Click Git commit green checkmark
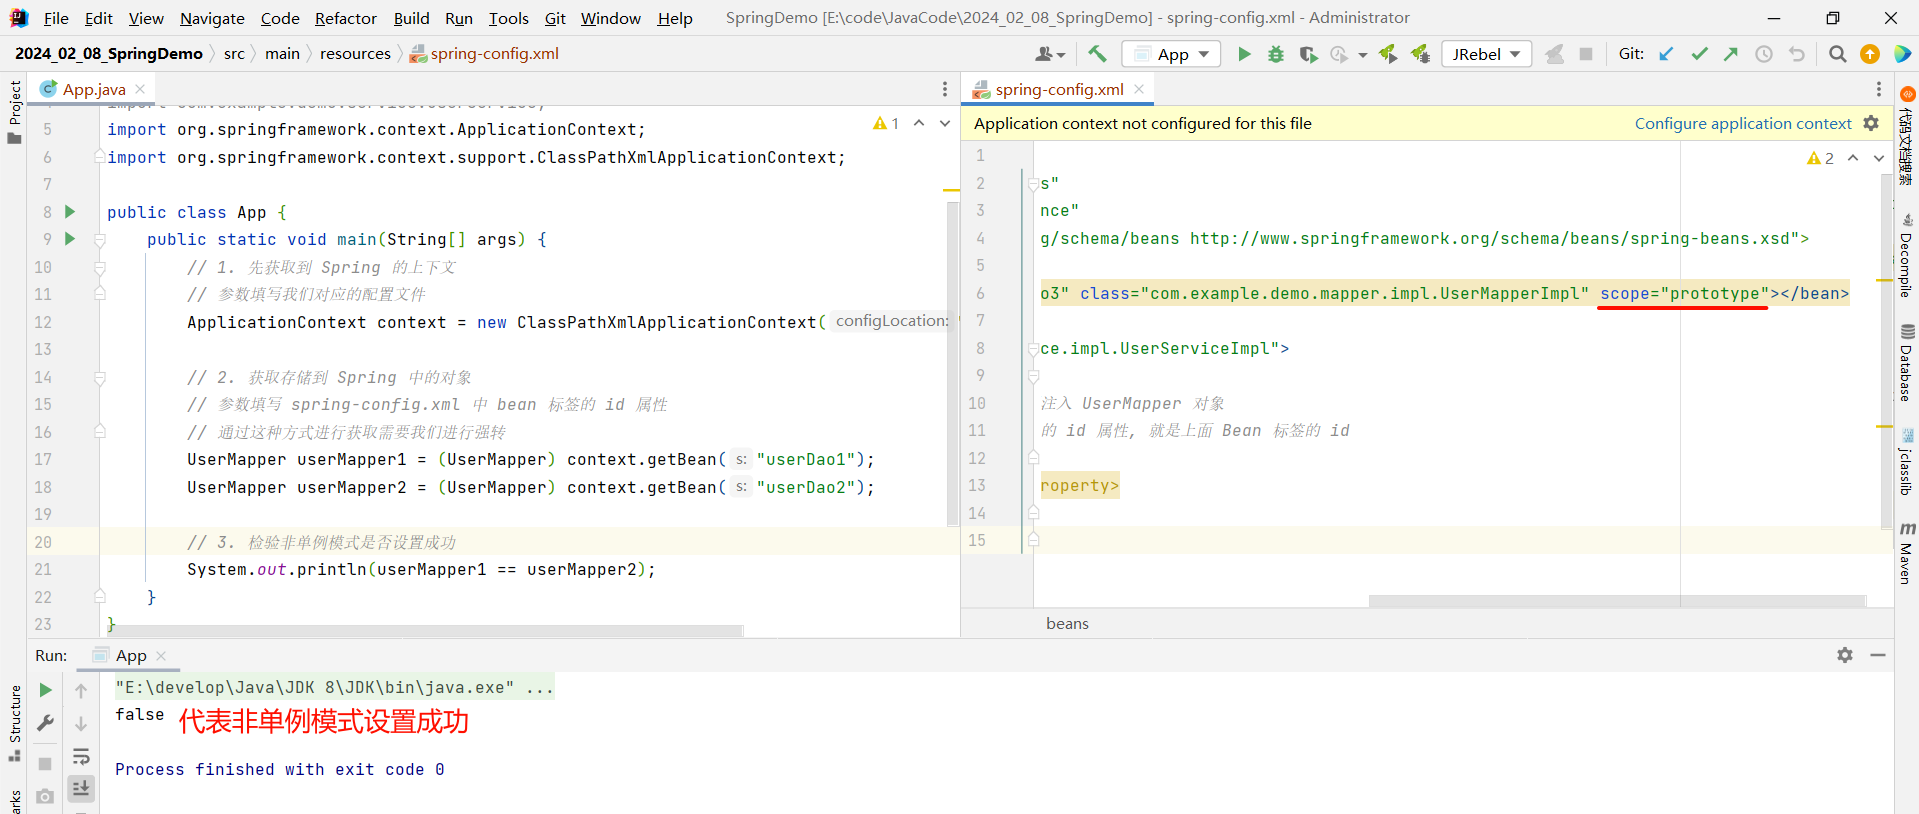The height and width of the screenshot is (814, 1919). pos(1699,54)
